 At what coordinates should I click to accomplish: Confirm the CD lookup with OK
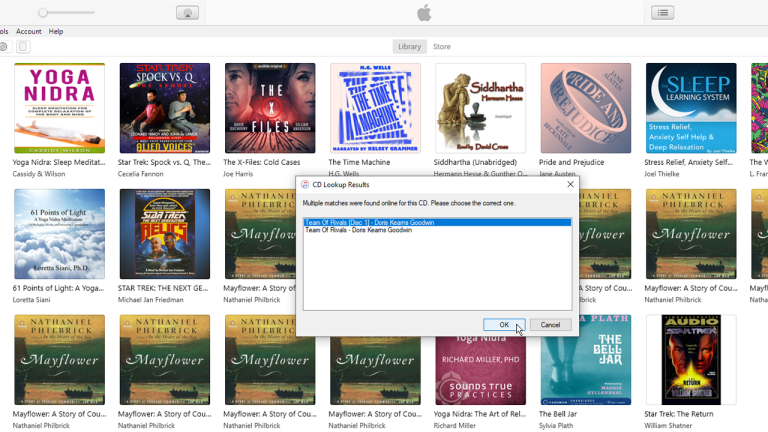(x=504, y=325)
